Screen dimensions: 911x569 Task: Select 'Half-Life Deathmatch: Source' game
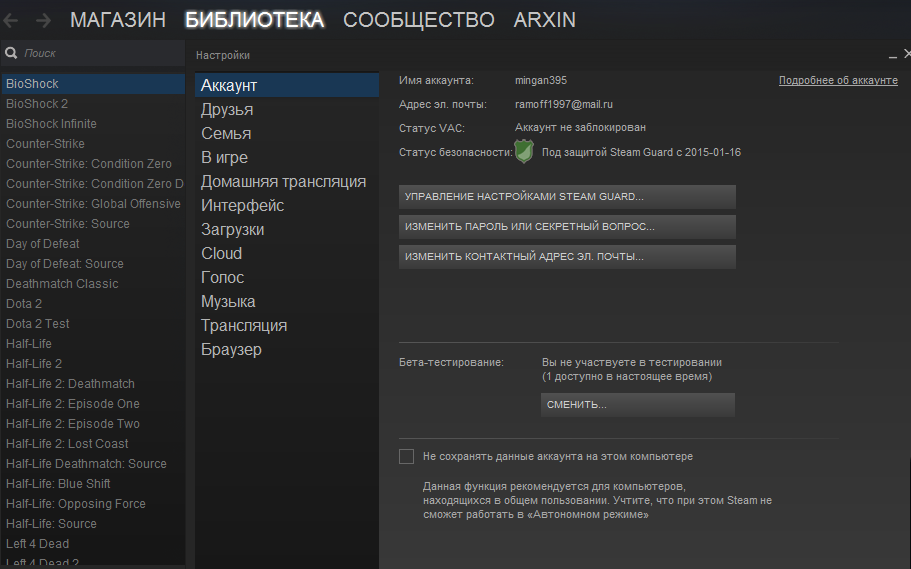tap(93, 464)
